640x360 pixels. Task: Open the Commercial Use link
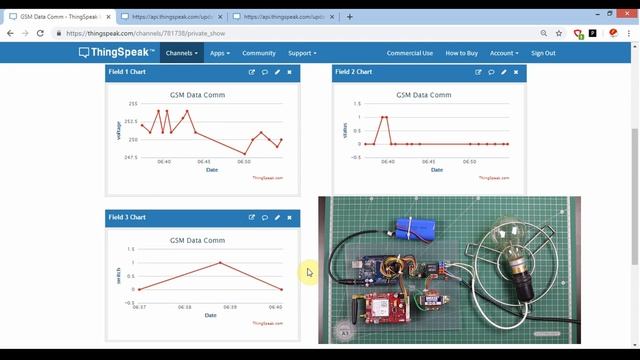click(x=410, y=53)
